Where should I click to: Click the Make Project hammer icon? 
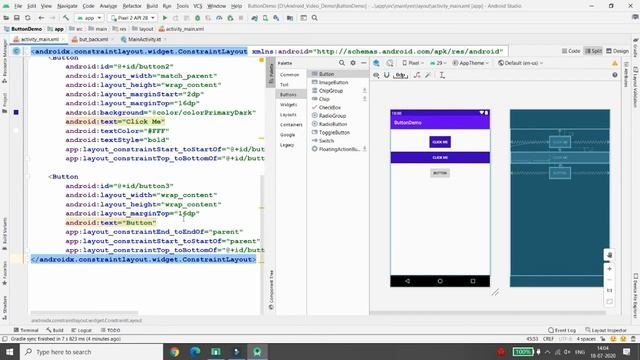(66, 18)
